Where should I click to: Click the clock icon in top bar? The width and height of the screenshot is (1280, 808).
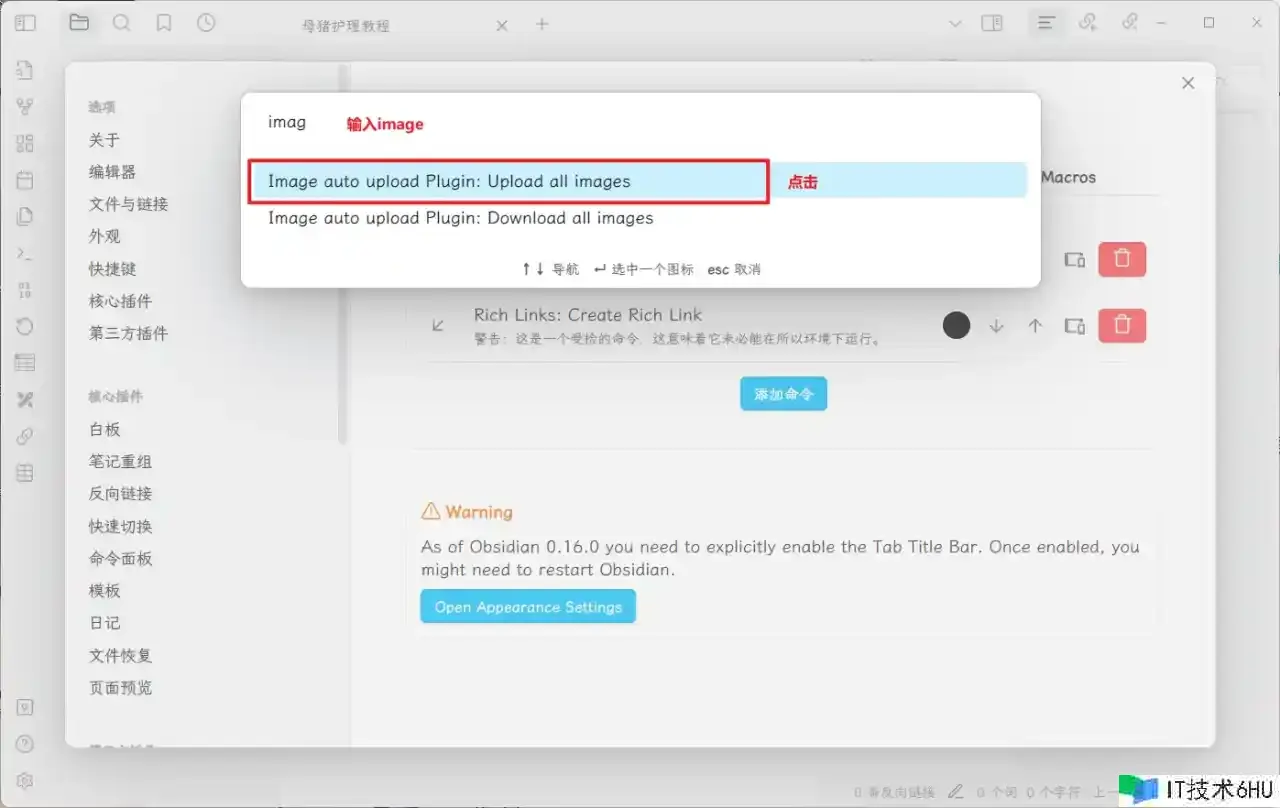pyautogui.click(x=206, y=23)
